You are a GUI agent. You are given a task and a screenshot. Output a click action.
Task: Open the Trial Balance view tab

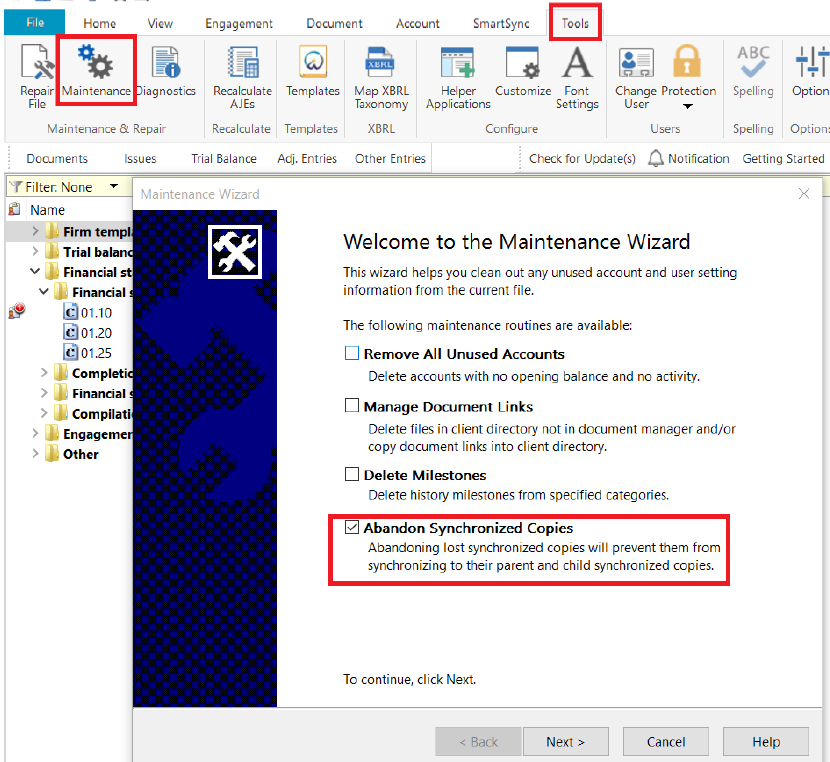[x=223, y=158]
